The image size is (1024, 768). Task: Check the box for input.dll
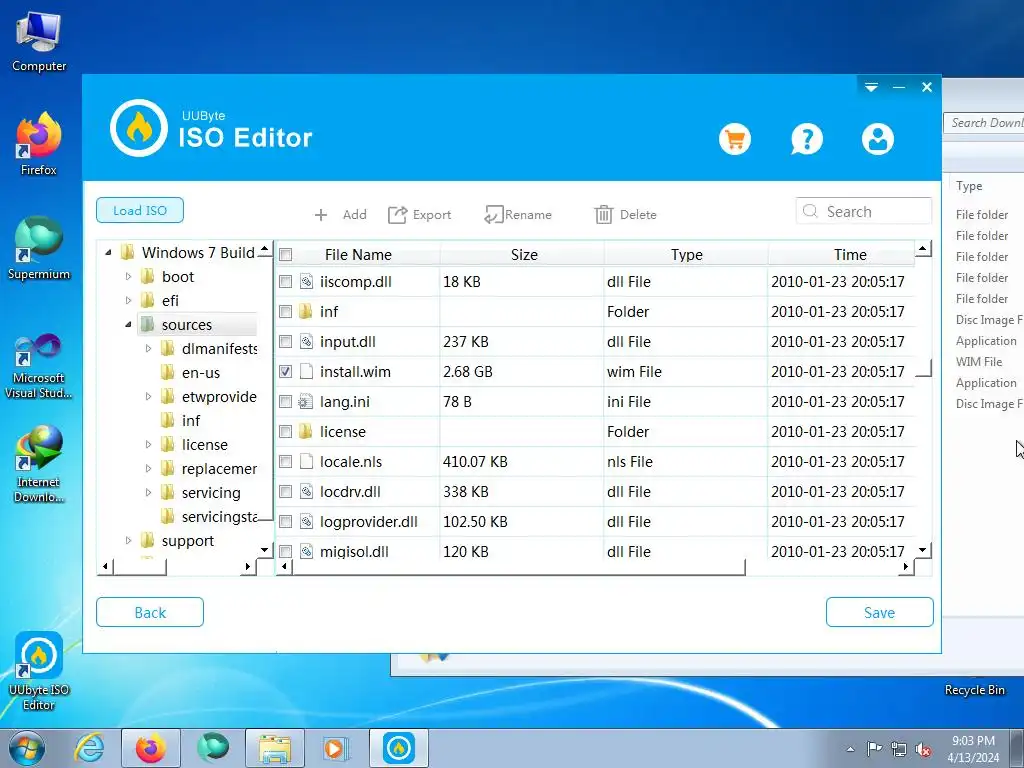tap(285, 342)
